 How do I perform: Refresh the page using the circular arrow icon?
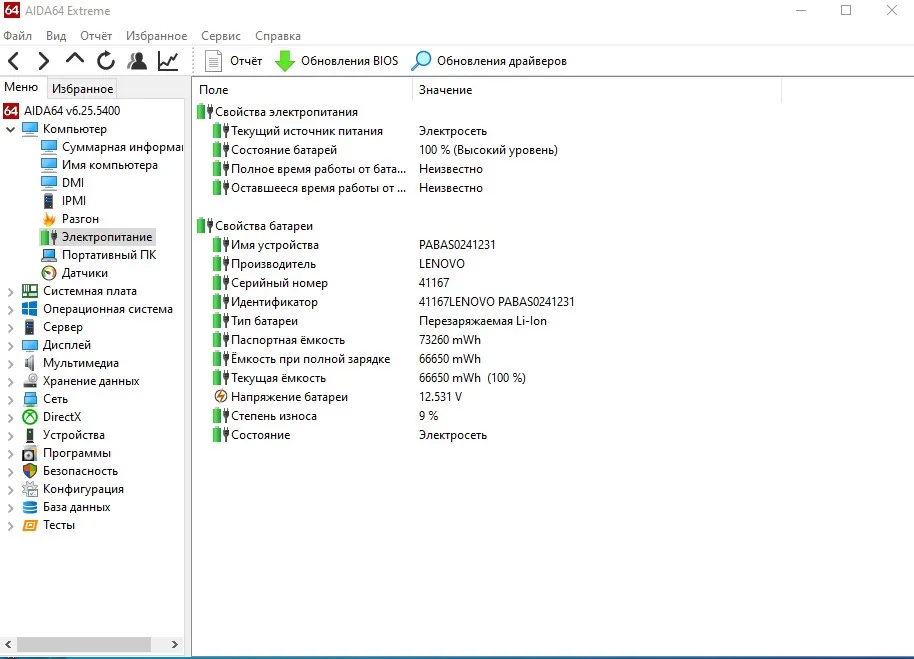106,61
